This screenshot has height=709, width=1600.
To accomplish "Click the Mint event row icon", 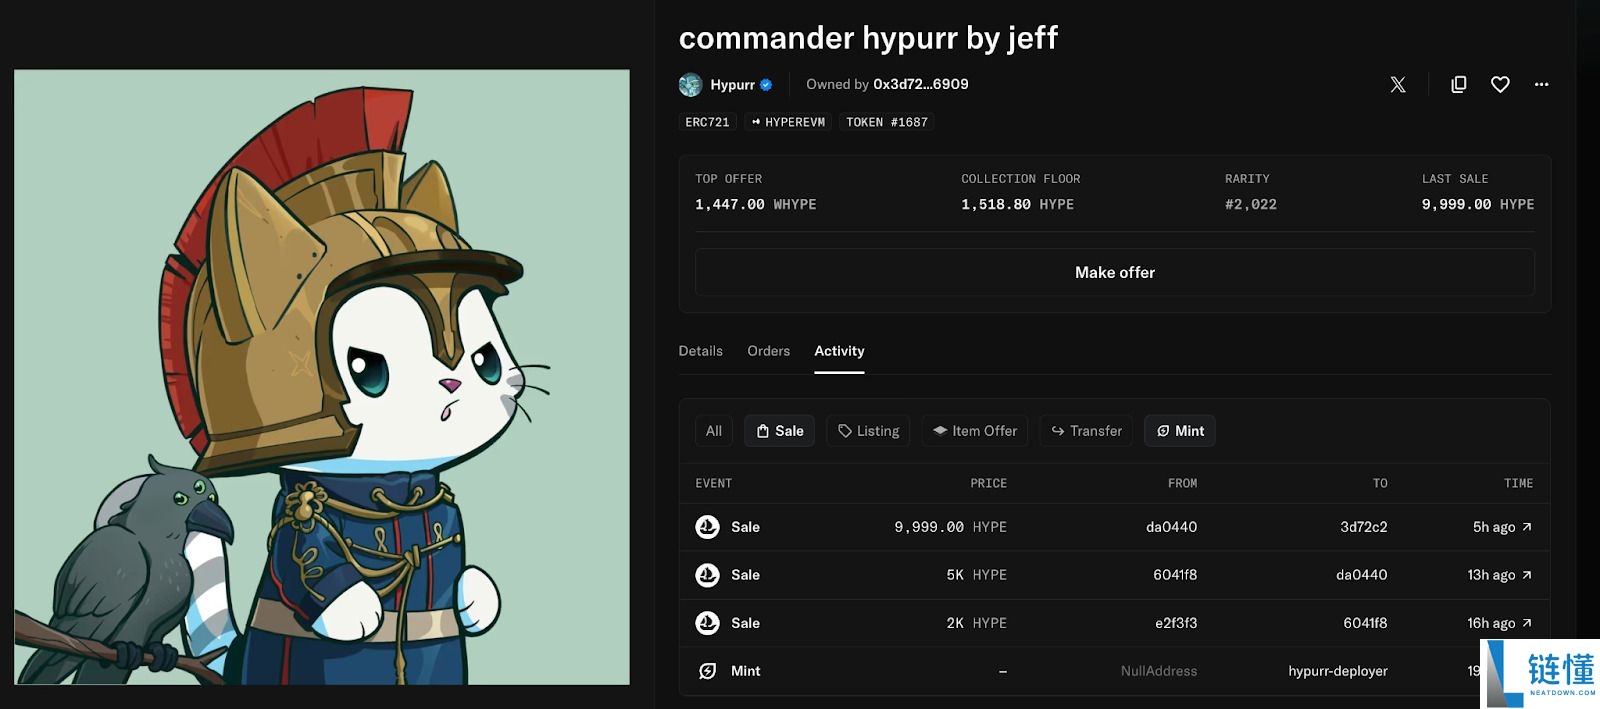I will 707,671.
